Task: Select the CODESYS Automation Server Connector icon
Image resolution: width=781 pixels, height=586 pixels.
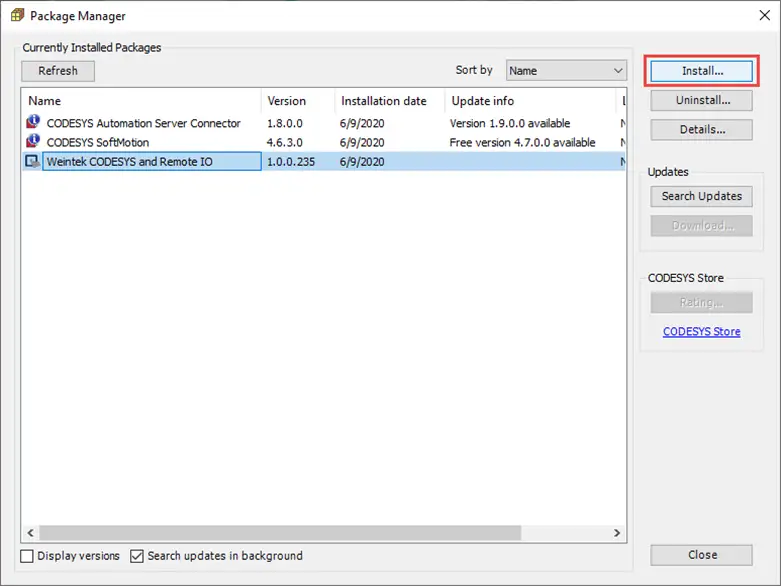Action: pos(33,122)
